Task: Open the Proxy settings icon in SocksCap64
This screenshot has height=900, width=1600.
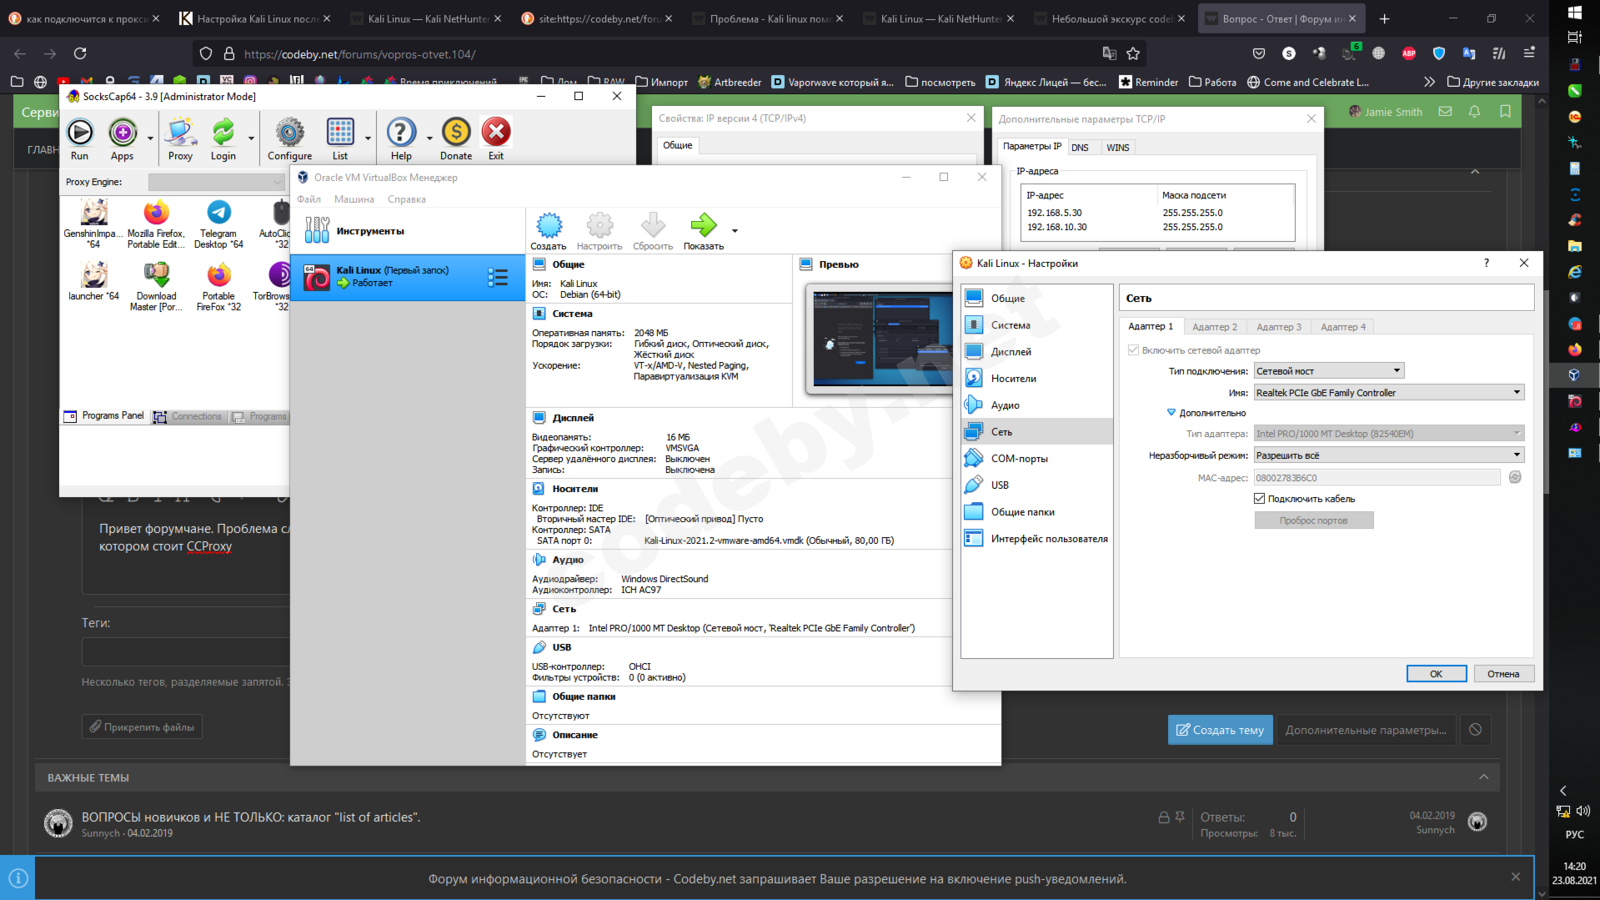Action: [180, 133]
